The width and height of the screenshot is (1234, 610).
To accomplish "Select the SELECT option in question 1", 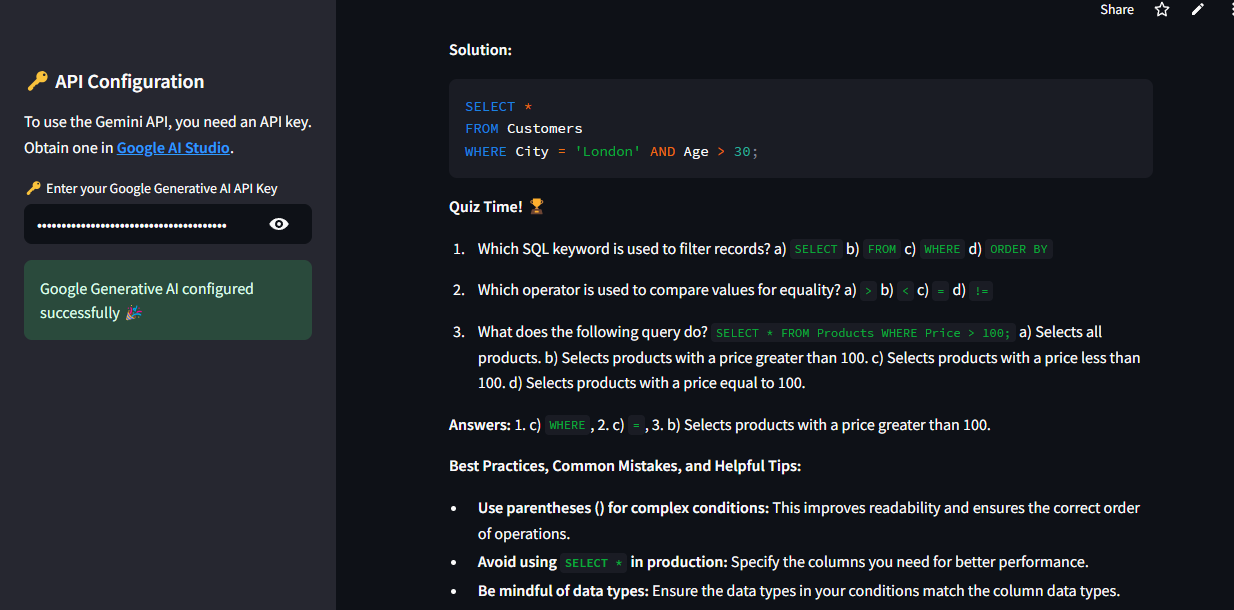I will 816,249.
